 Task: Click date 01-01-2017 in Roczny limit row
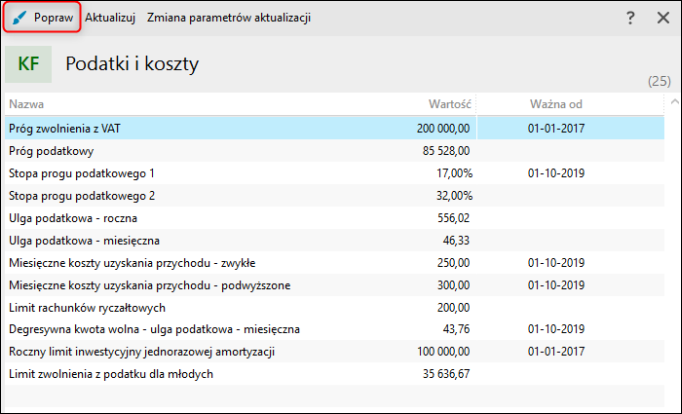(556, 351)
